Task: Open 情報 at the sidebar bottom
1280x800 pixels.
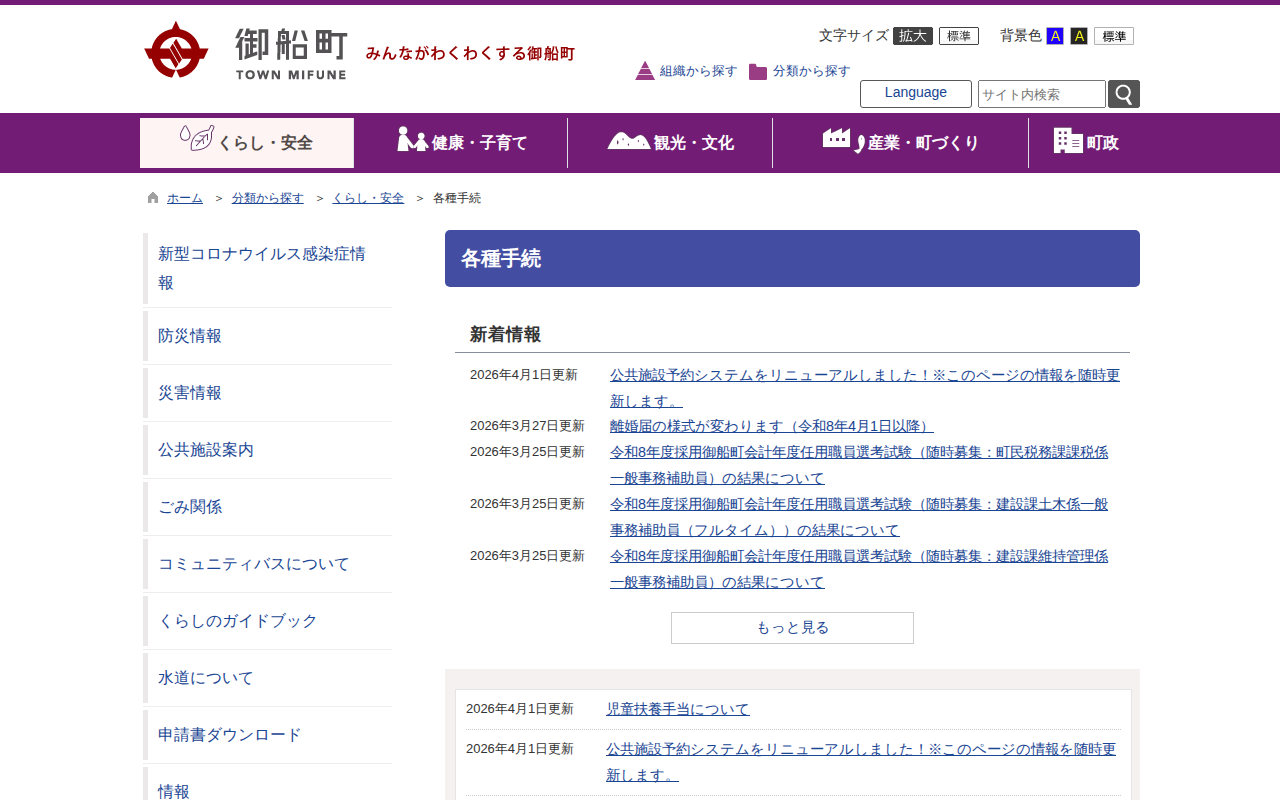Action: 268,785
